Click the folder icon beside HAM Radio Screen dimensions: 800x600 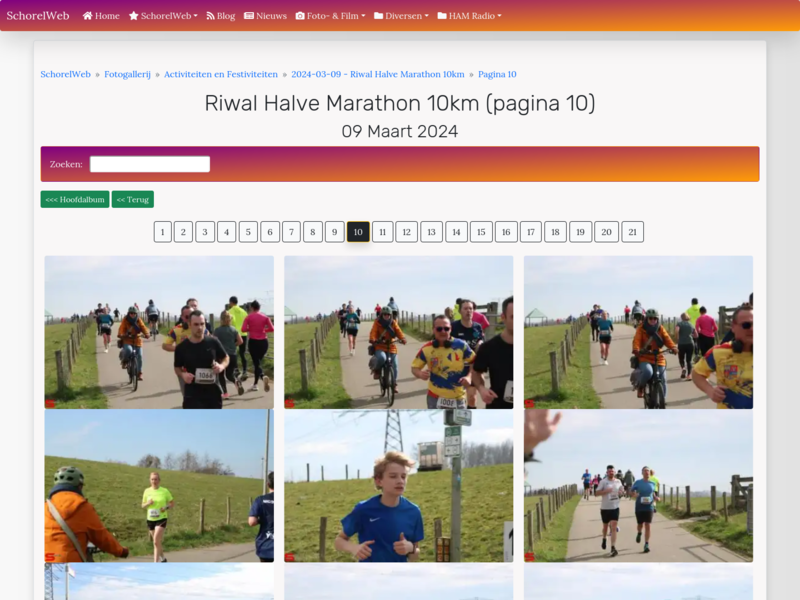442,16
